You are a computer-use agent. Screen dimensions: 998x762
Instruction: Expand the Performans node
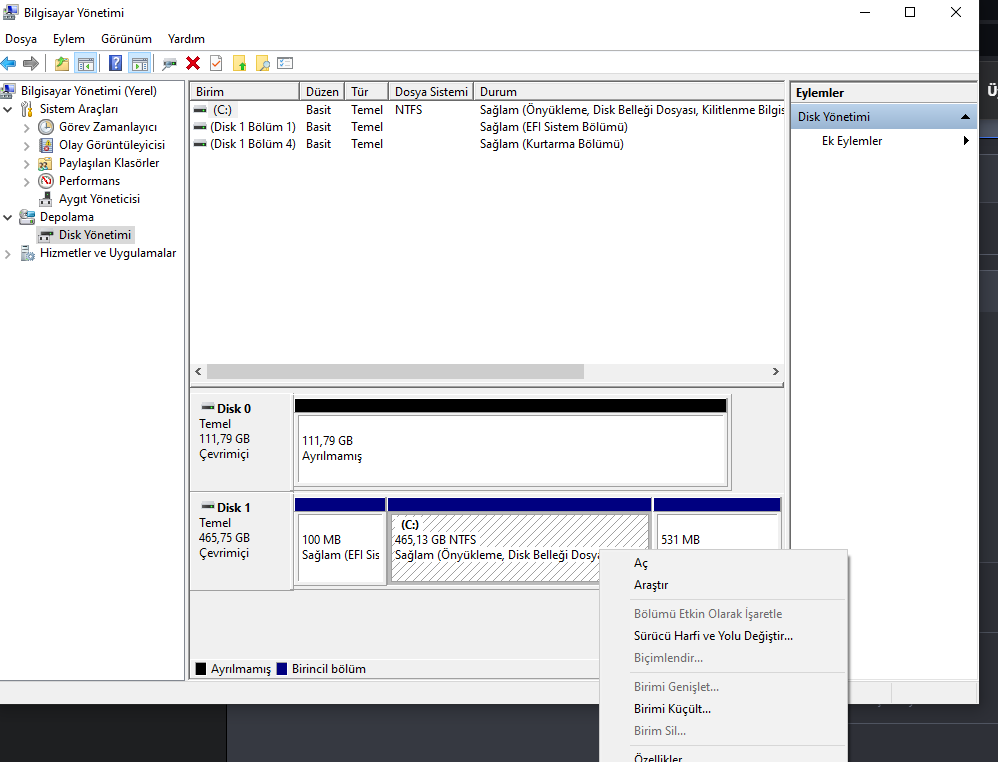(27, 181)
